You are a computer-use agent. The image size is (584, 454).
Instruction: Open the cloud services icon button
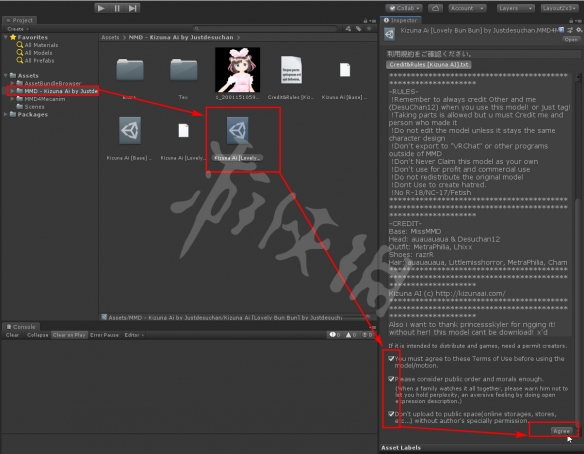[x=435, y=8]
